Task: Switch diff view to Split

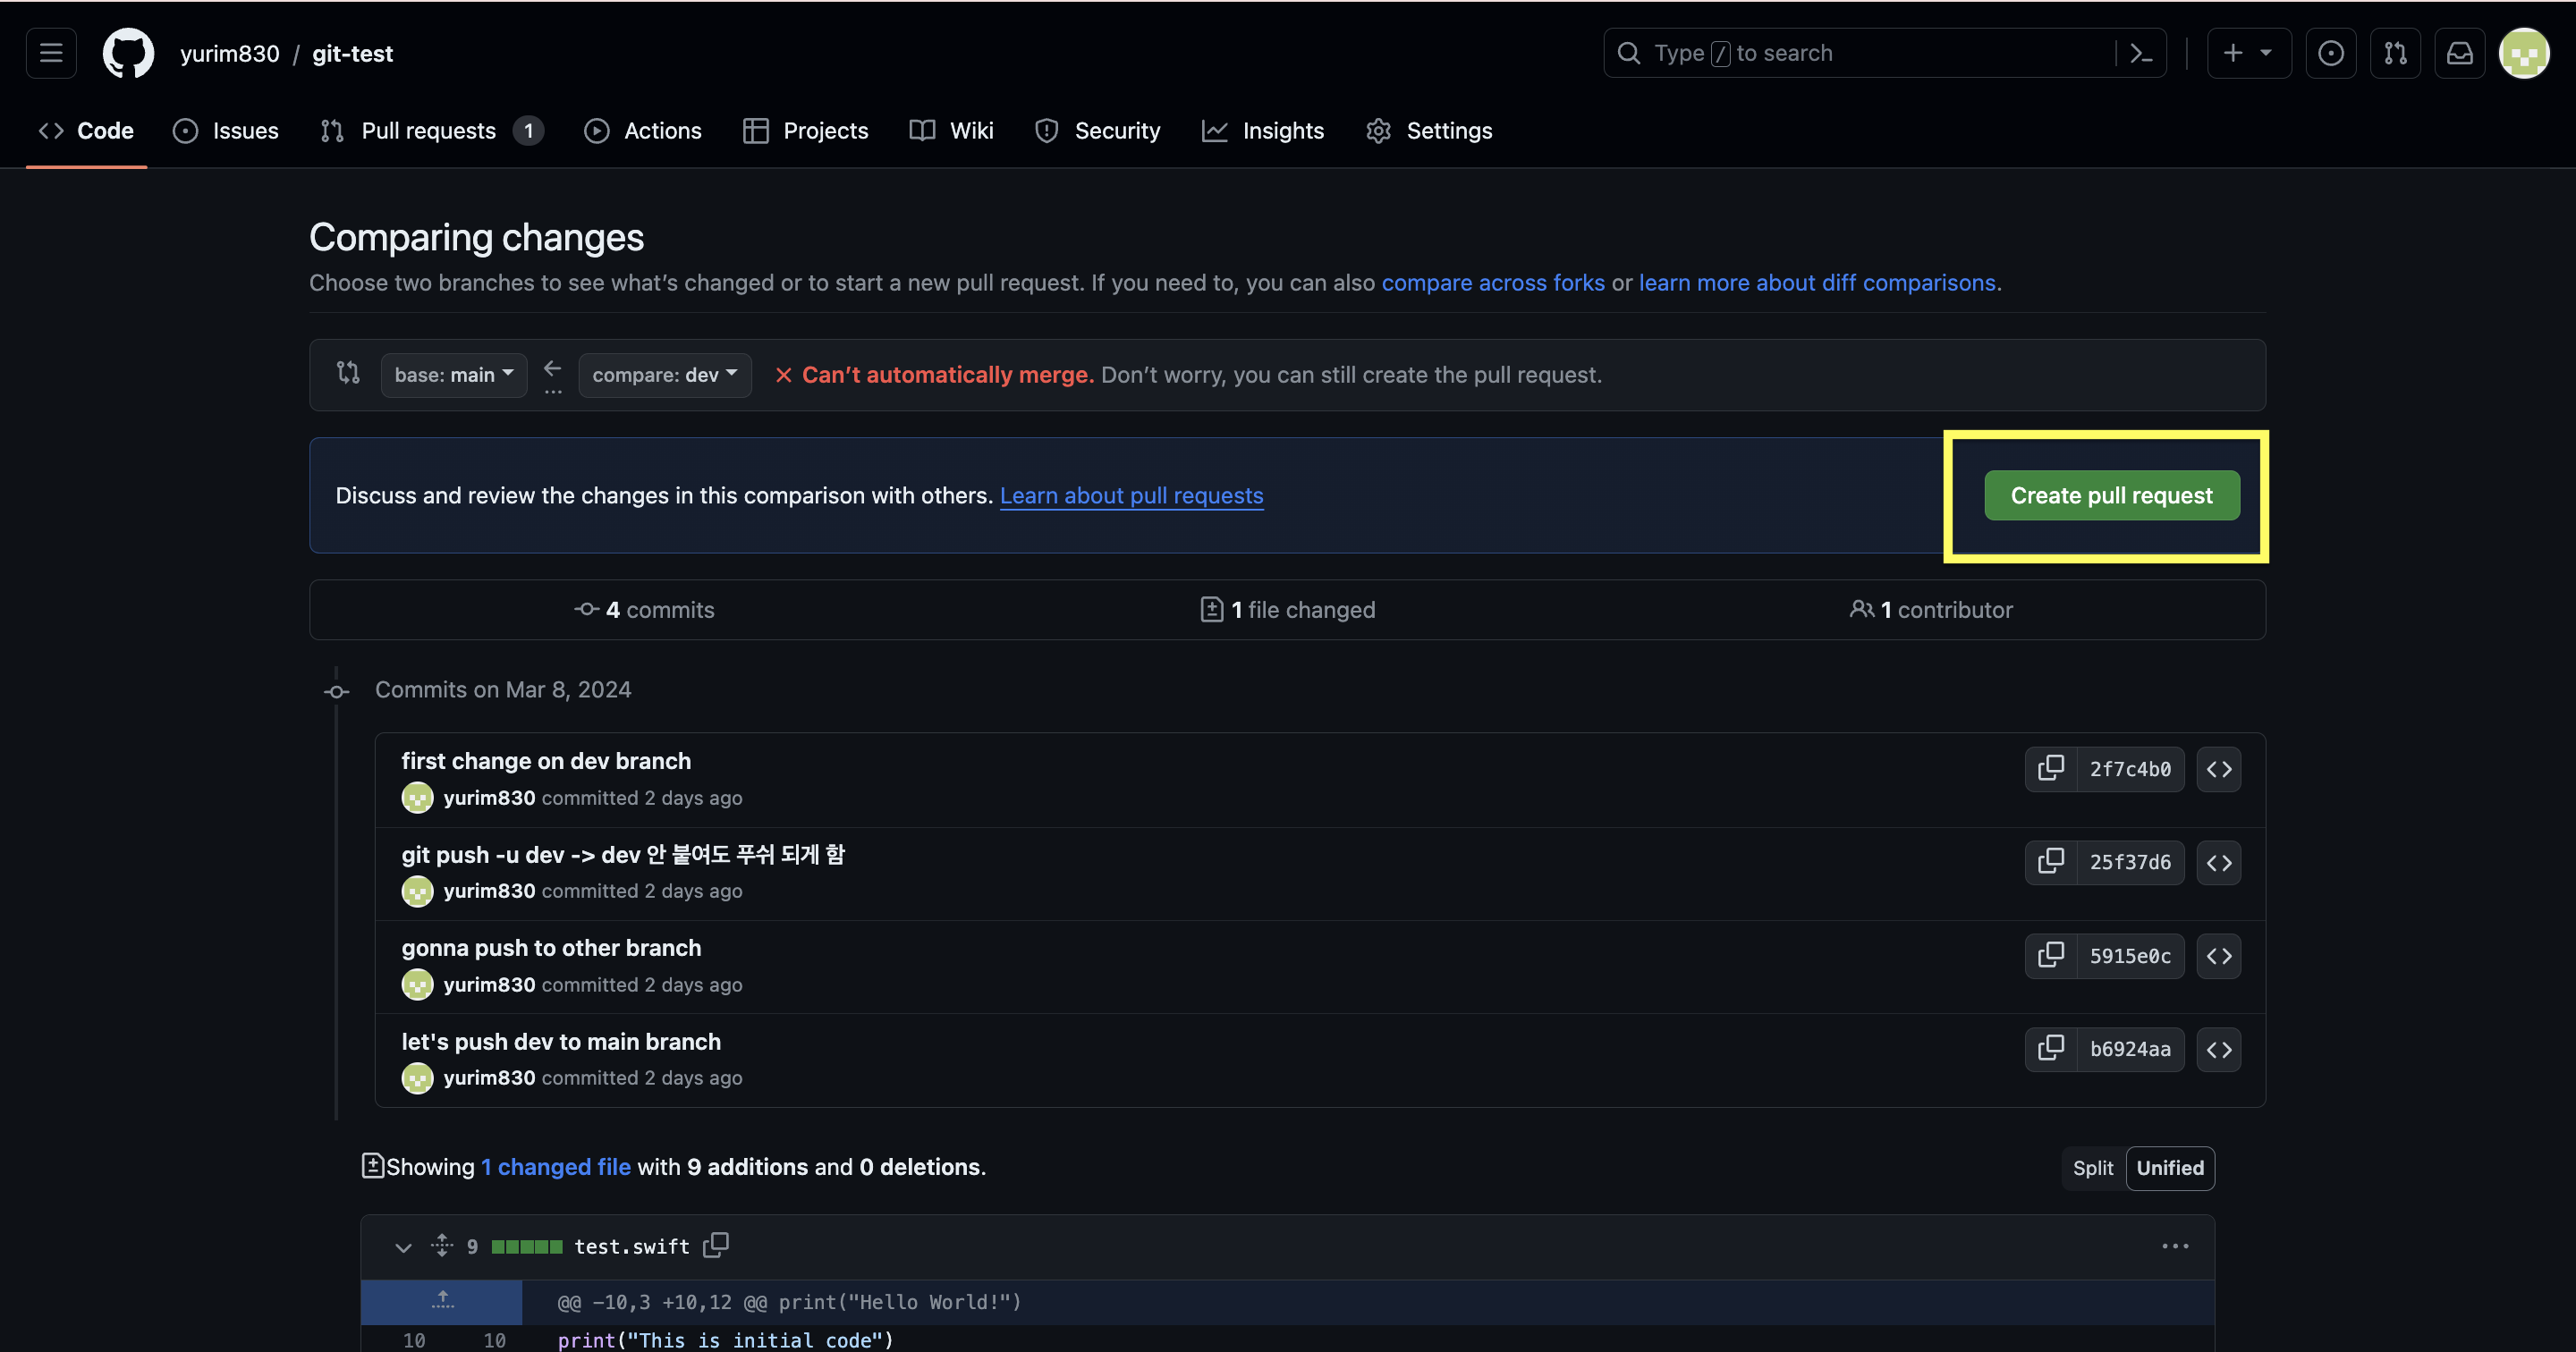Action: 2092,1168
